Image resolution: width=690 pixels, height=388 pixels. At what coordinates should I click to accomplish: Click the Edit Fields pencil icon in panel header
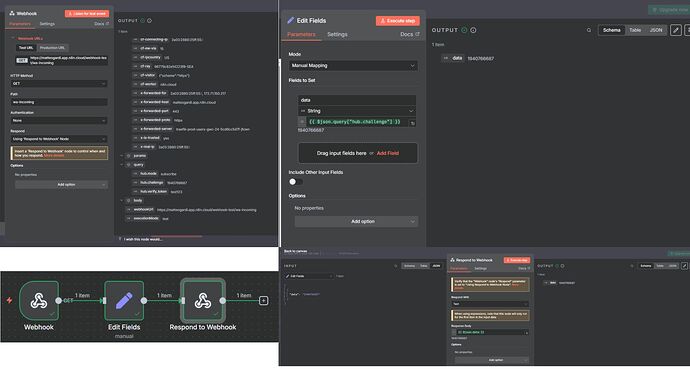point(290,20)
